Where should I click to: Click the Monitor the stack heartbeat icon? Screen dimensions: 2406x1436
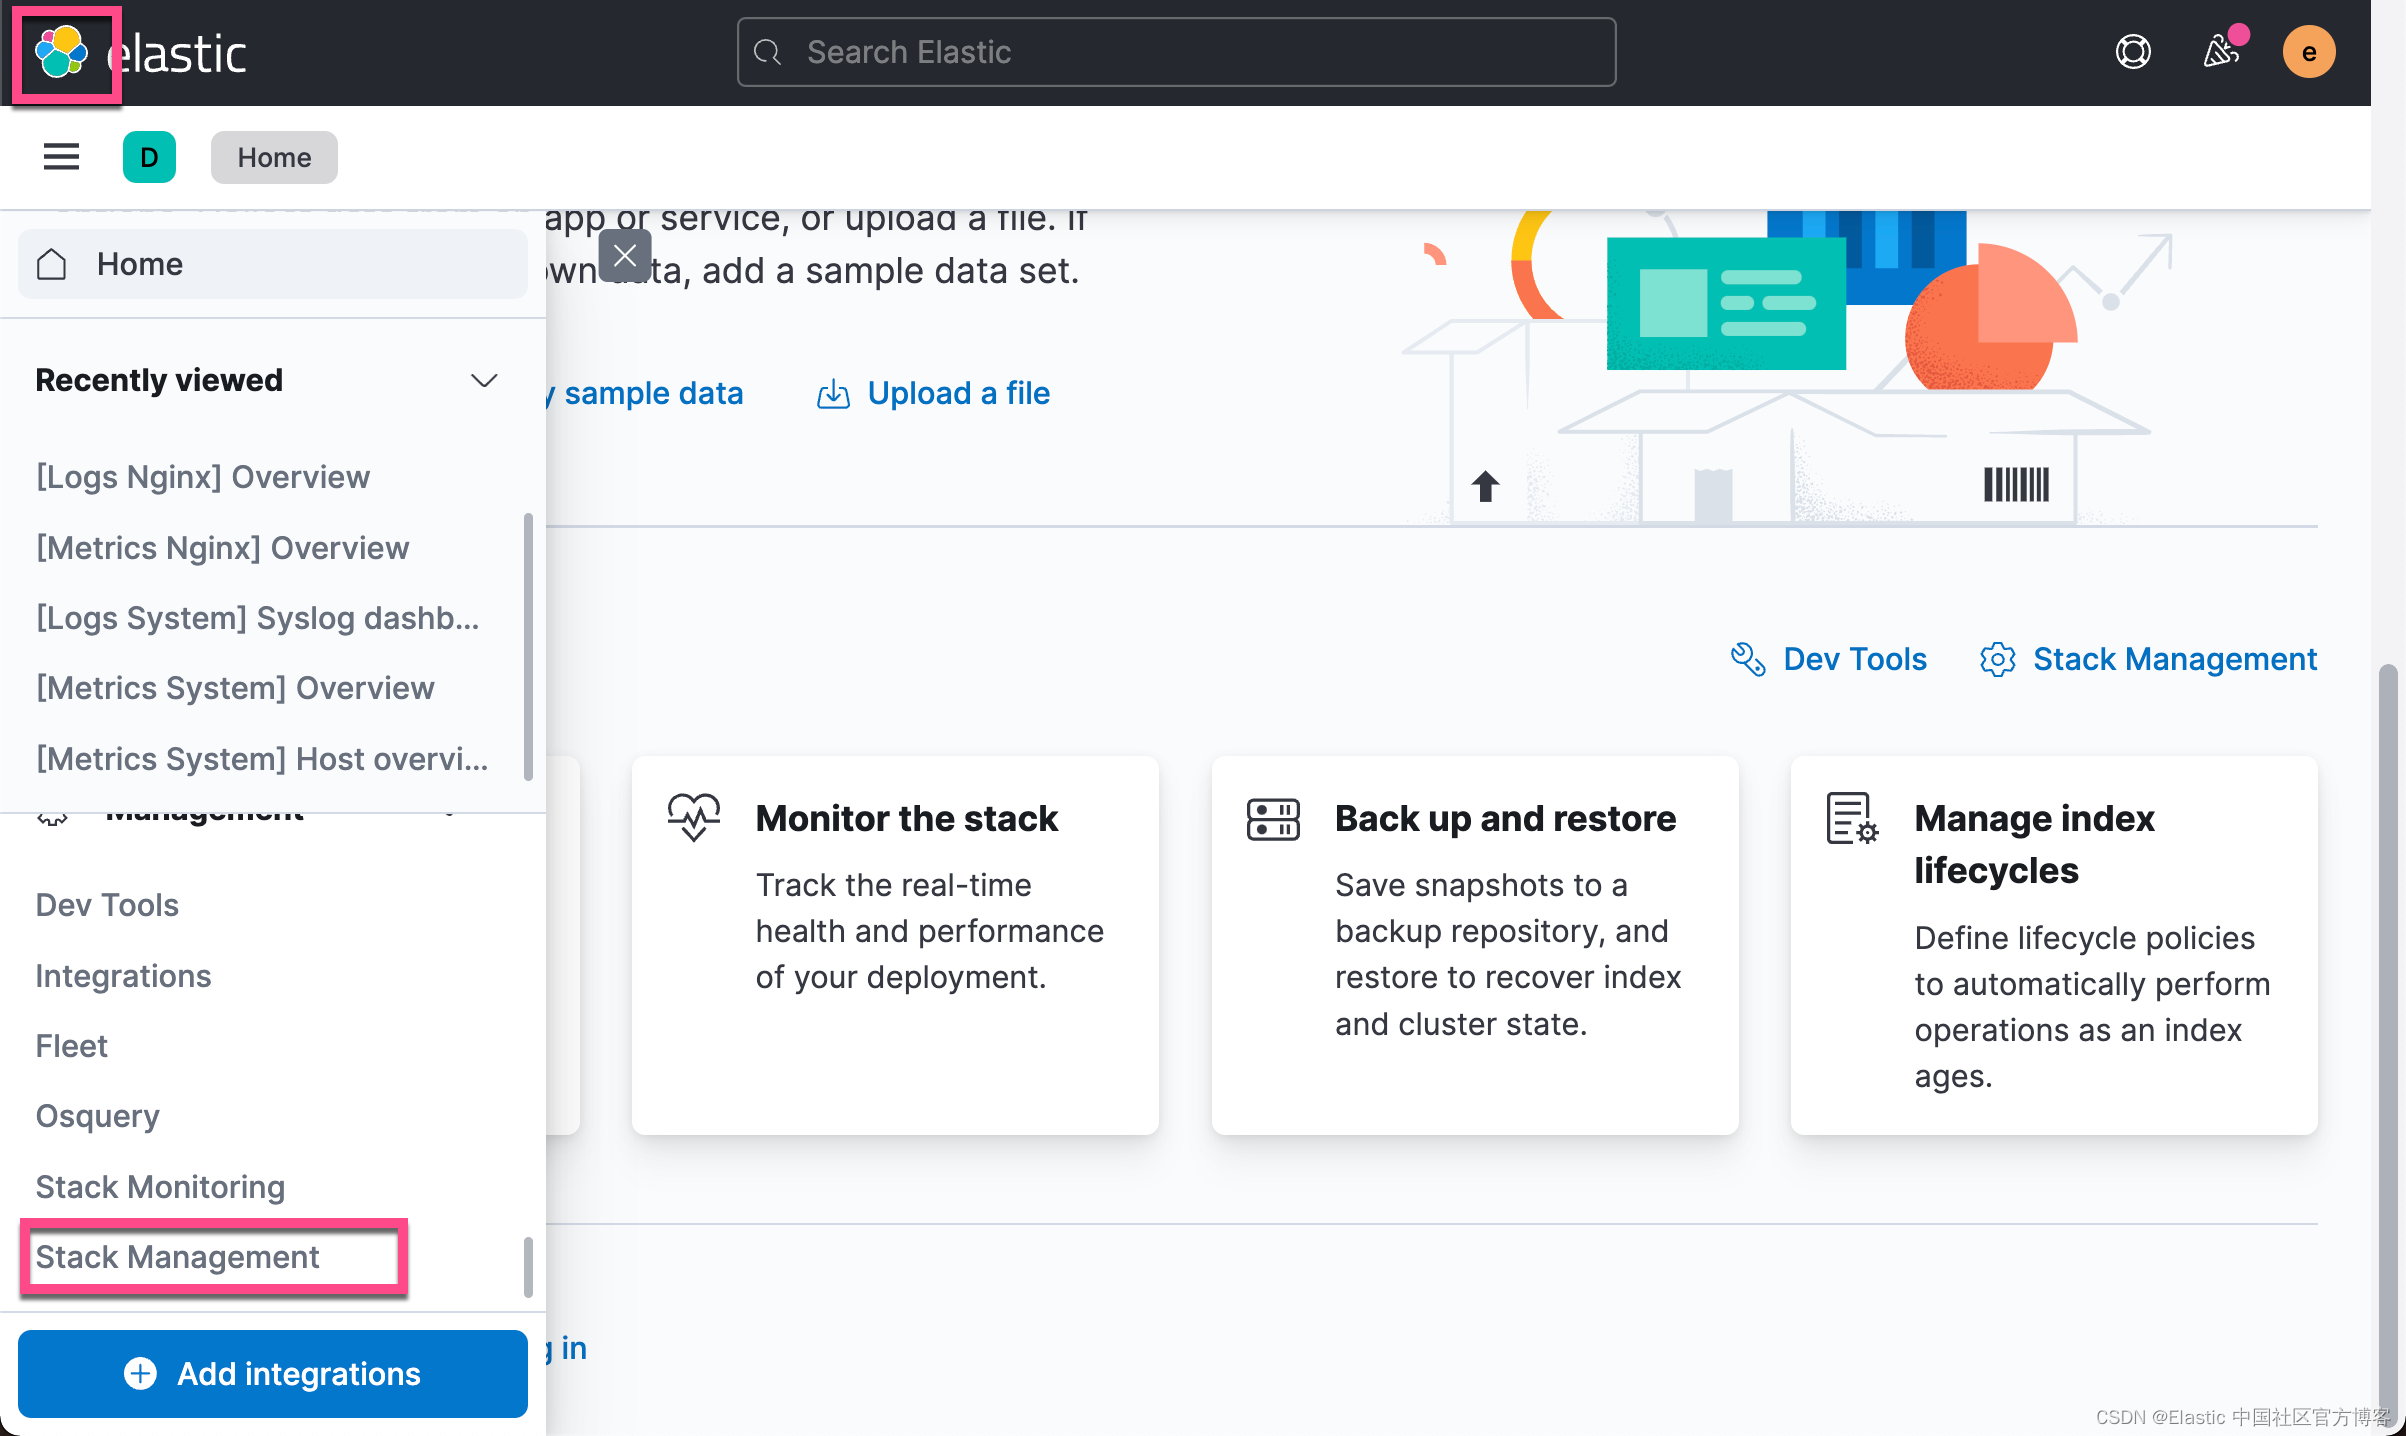pyautogui.click(x=693, y=817)
